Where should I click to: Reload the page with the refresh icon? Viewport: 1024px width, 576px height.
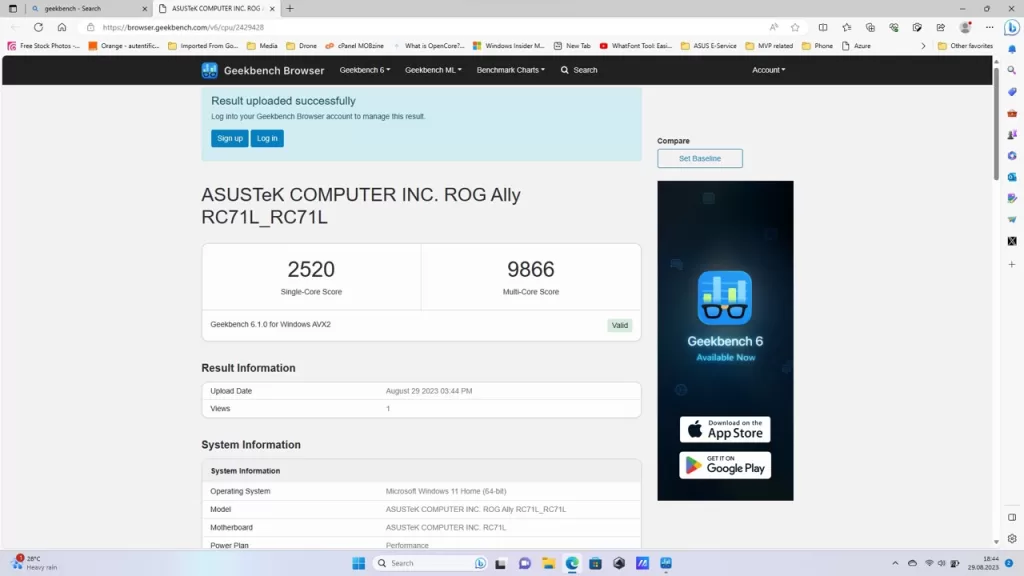click(39, 27)
